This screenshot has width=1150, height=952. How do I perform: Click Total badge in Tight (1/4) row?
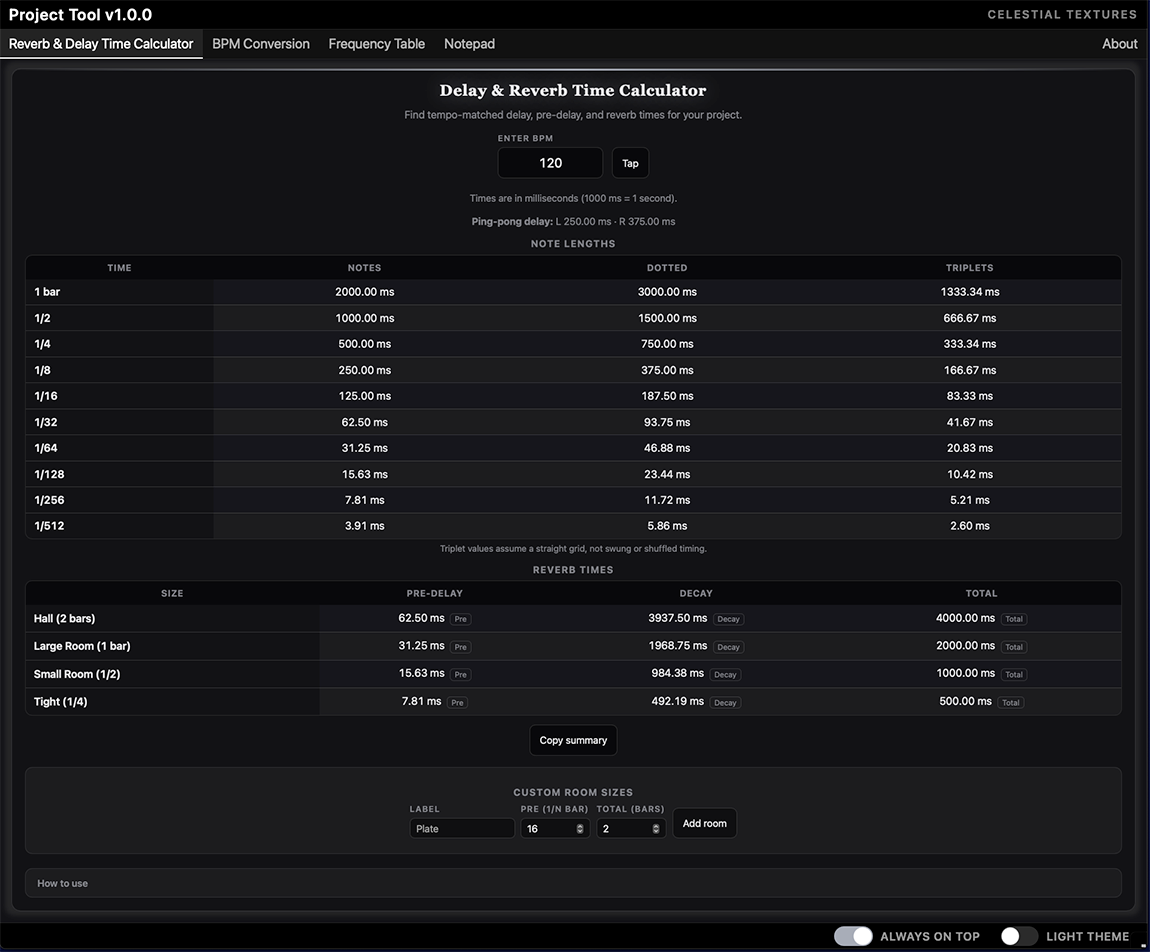pos(1011,703)
